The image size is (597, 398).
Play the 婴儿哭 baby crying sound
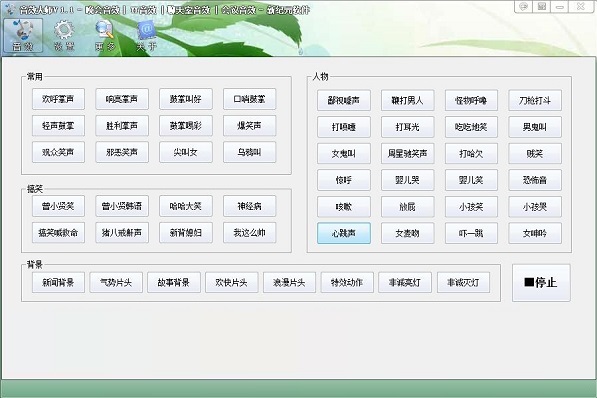pyautogui.click(x=407, y=180)
